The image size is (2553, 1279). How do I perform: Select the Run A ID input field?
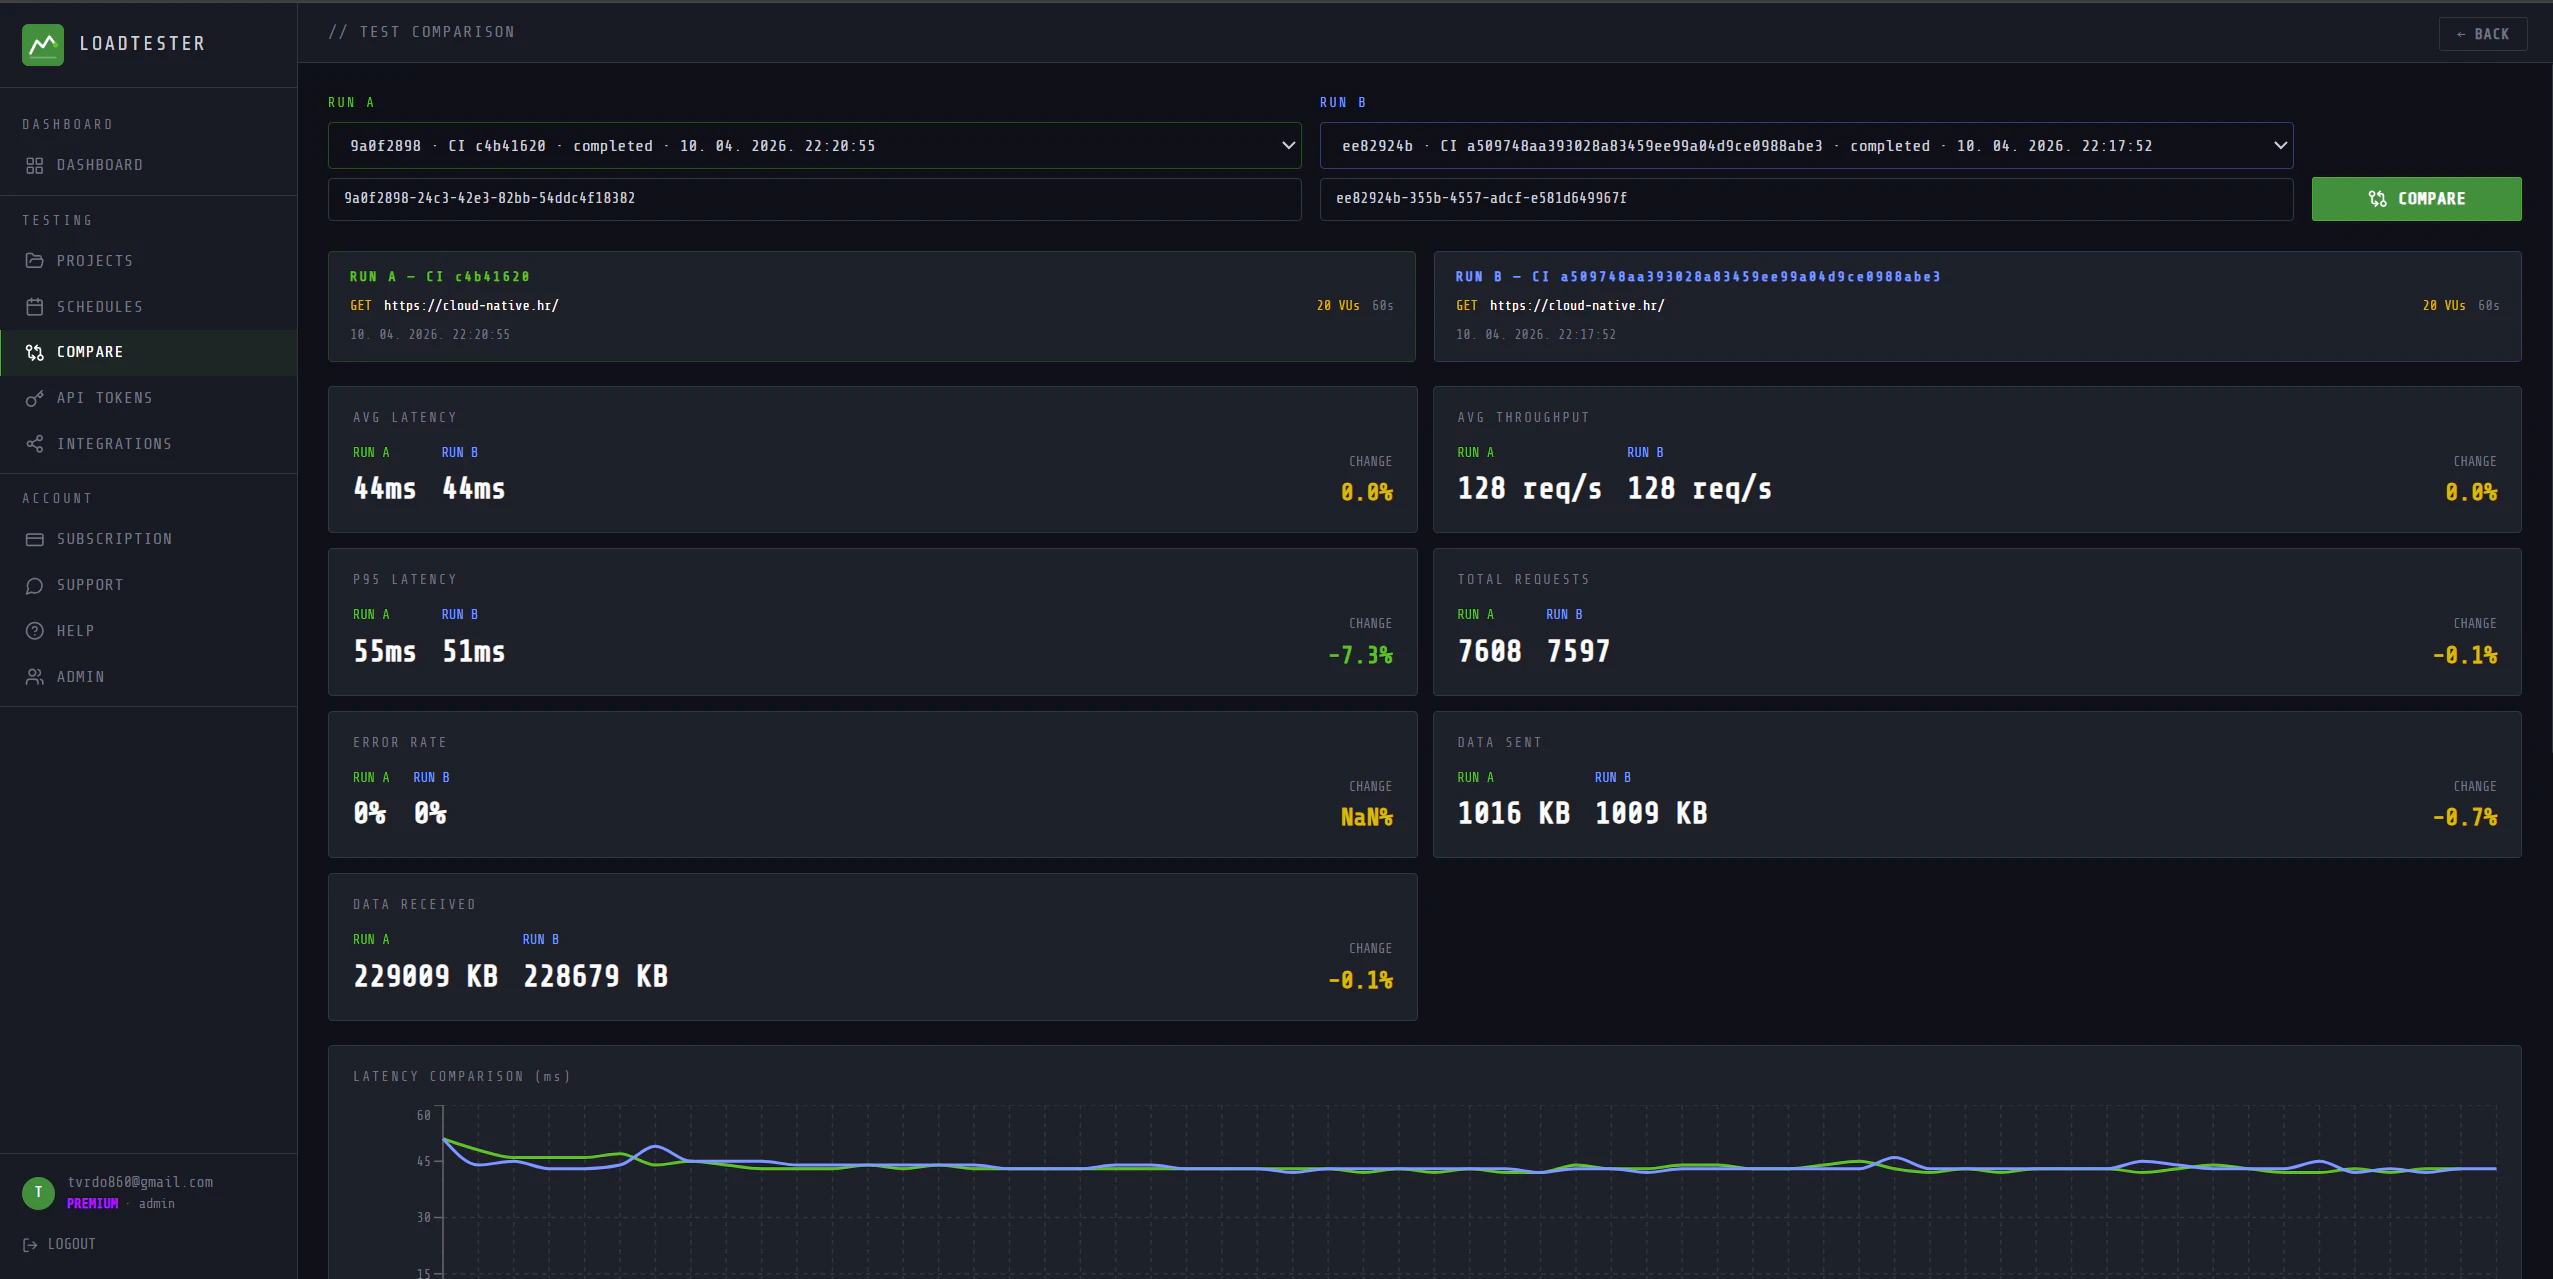click(813, 198)
